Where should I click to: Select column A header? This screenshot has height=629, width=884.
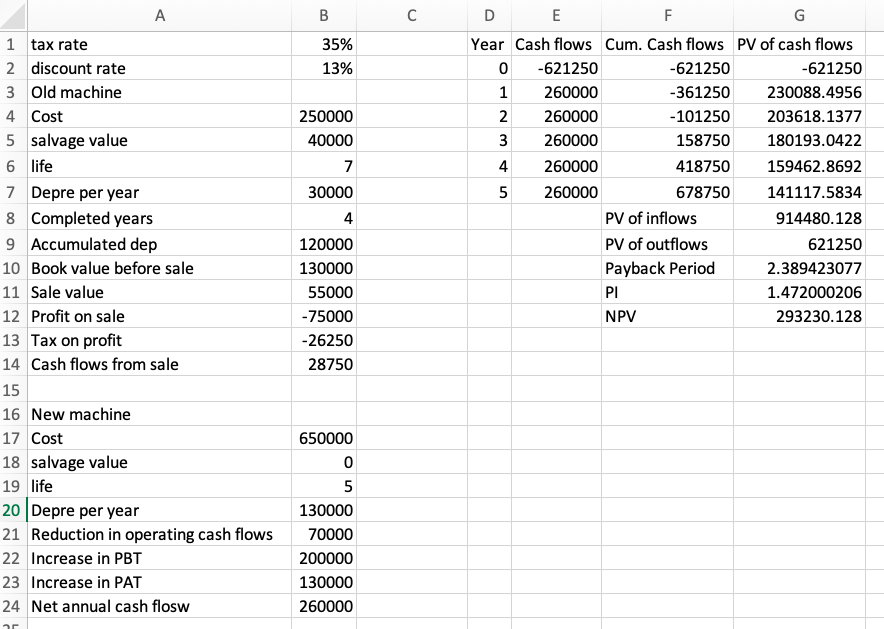click(159, 16)
